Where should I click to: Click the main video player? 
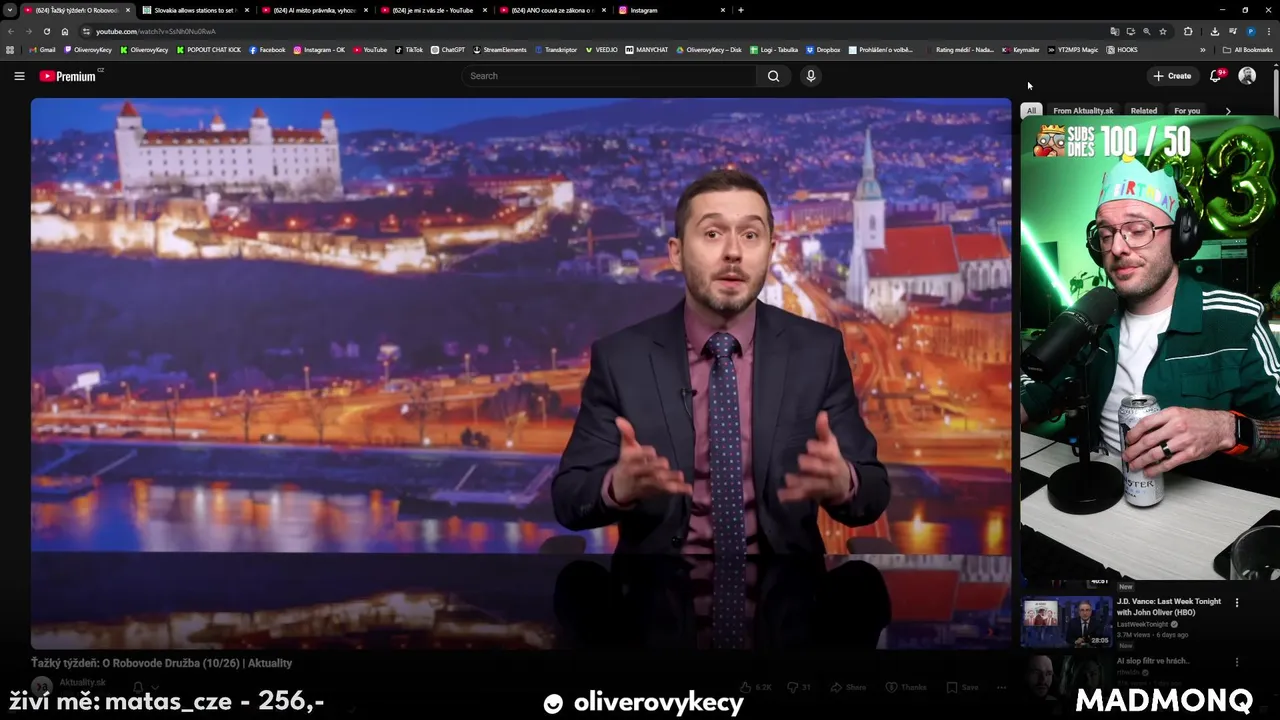tap(521, 374)
